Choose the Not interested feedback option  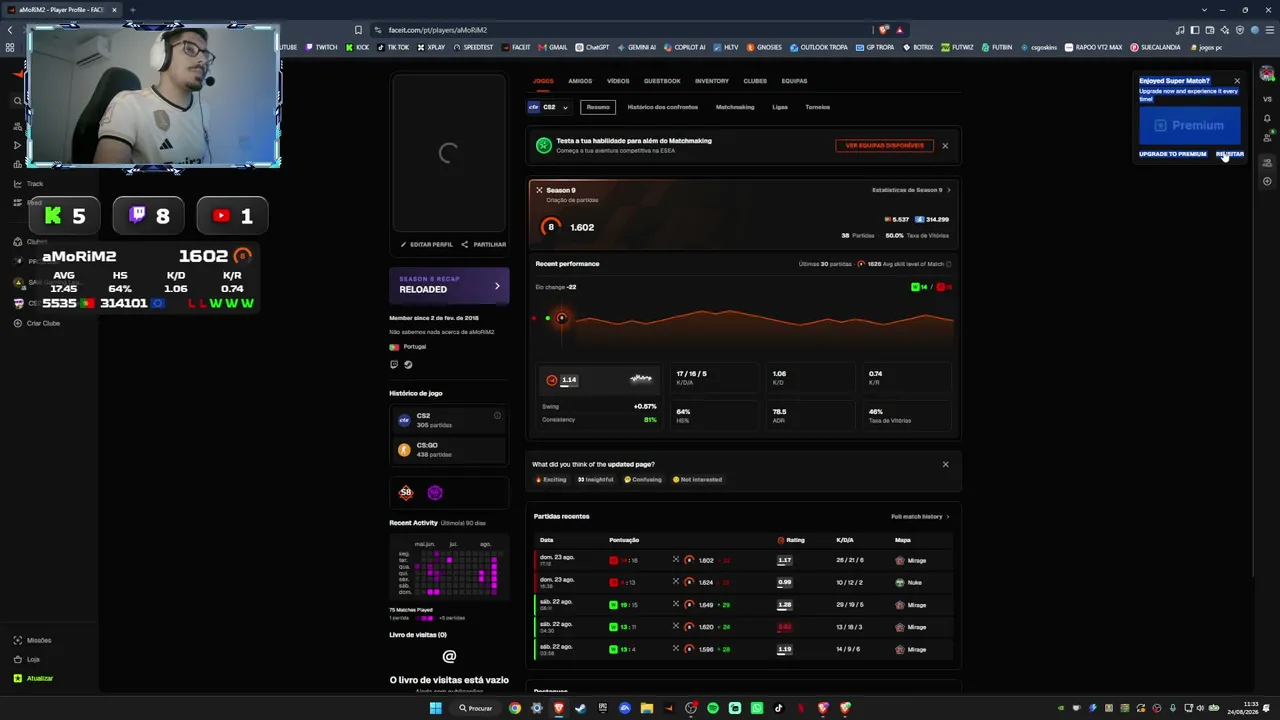(697, 480)
